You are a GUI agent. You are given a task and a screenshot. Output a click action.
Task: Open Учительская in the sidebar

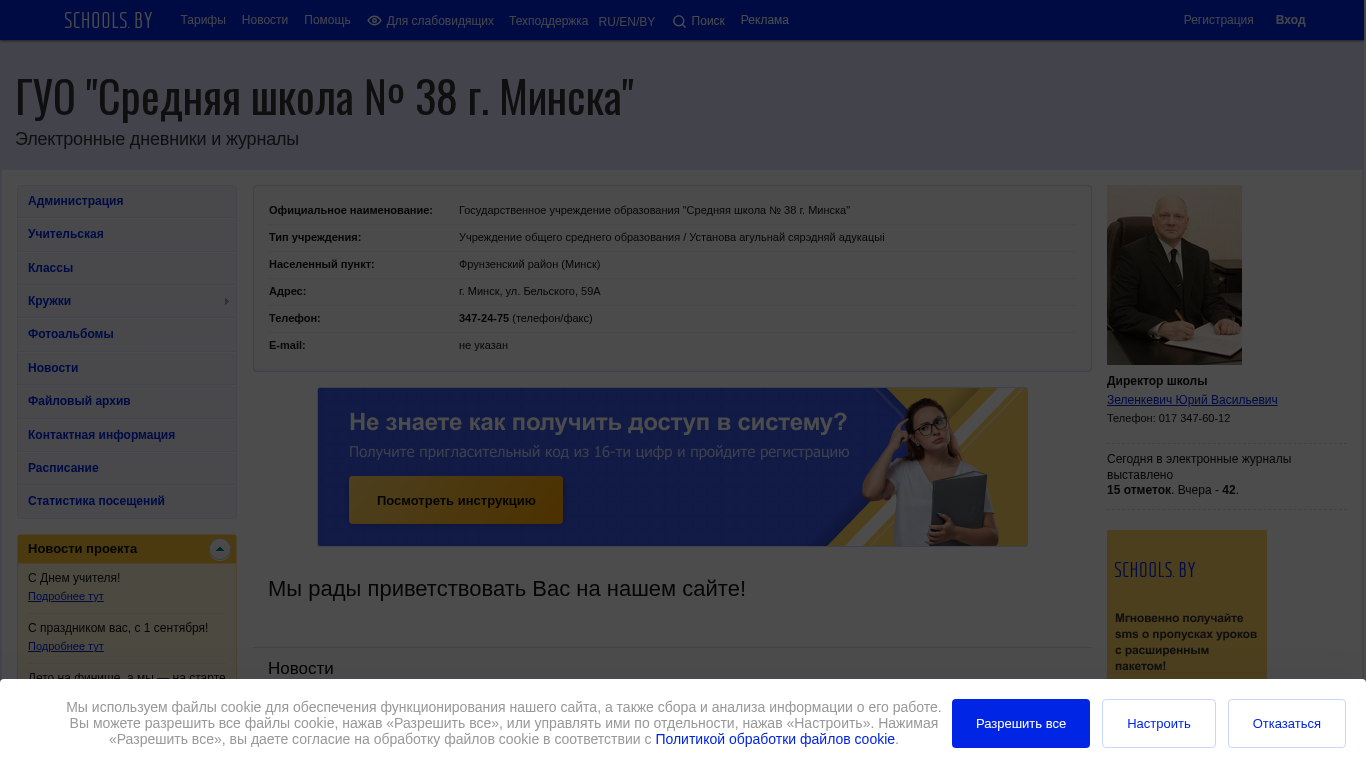click(127, 234)
